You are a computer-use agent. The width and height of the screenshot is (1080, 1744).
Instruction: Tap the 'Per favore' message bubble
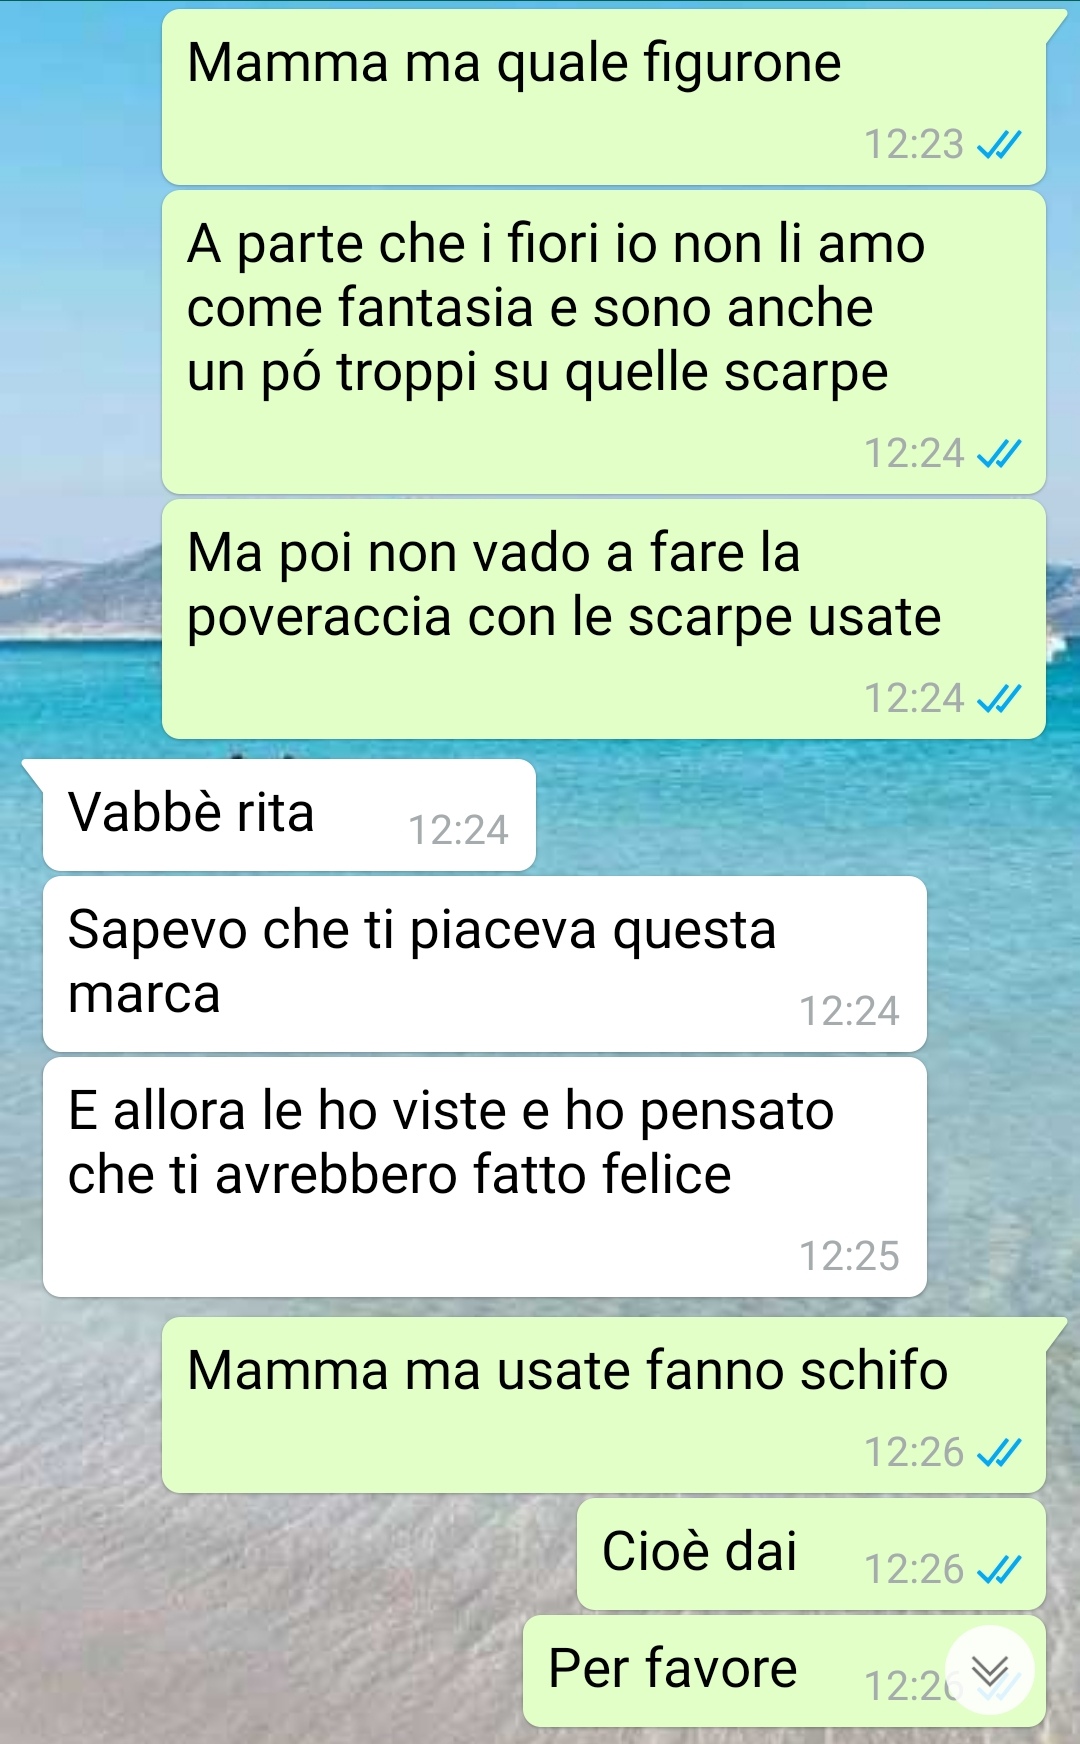pyautogui.click(x=784, y=1671)
